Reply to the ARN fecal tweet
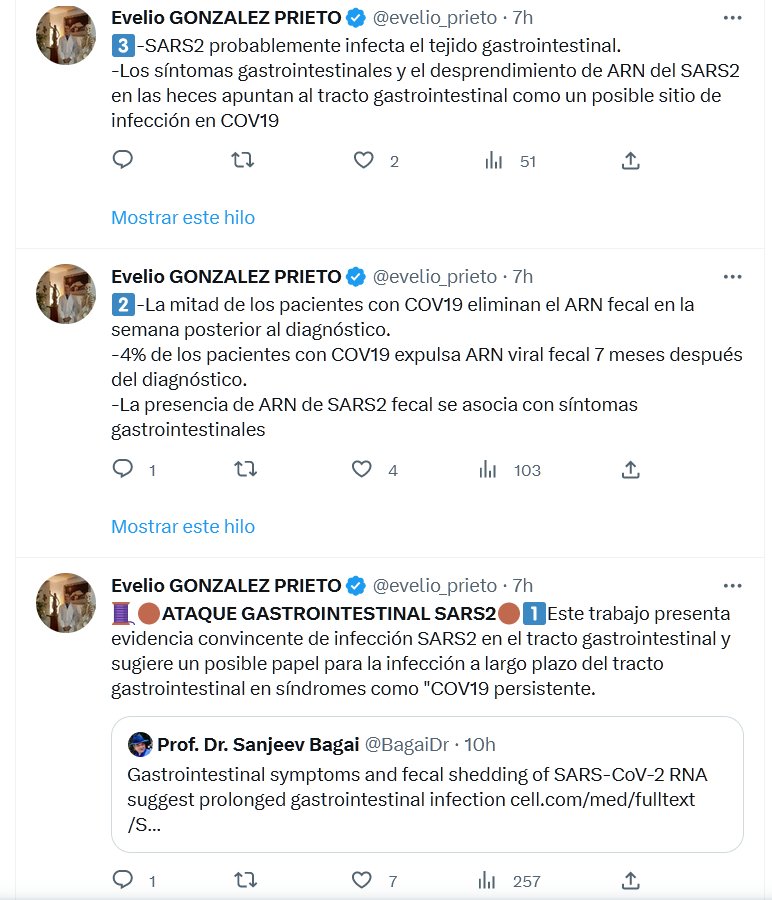The width and height of the screenshot is (772, 900). tap(123, 469)
